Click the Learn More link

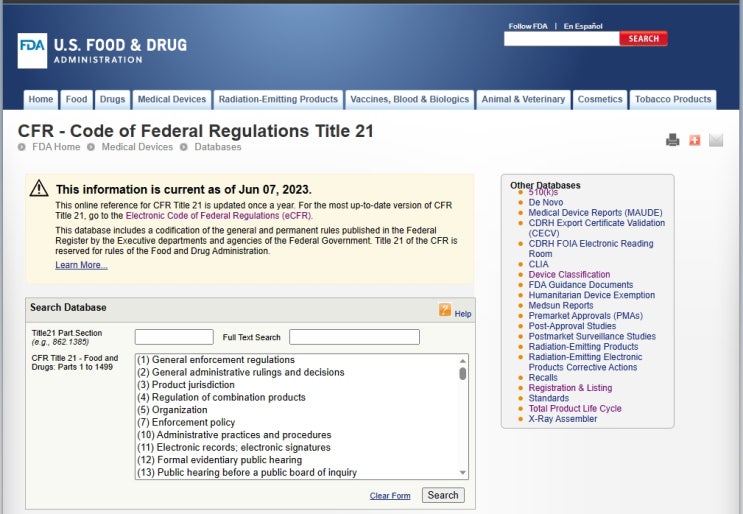(82, 265)
